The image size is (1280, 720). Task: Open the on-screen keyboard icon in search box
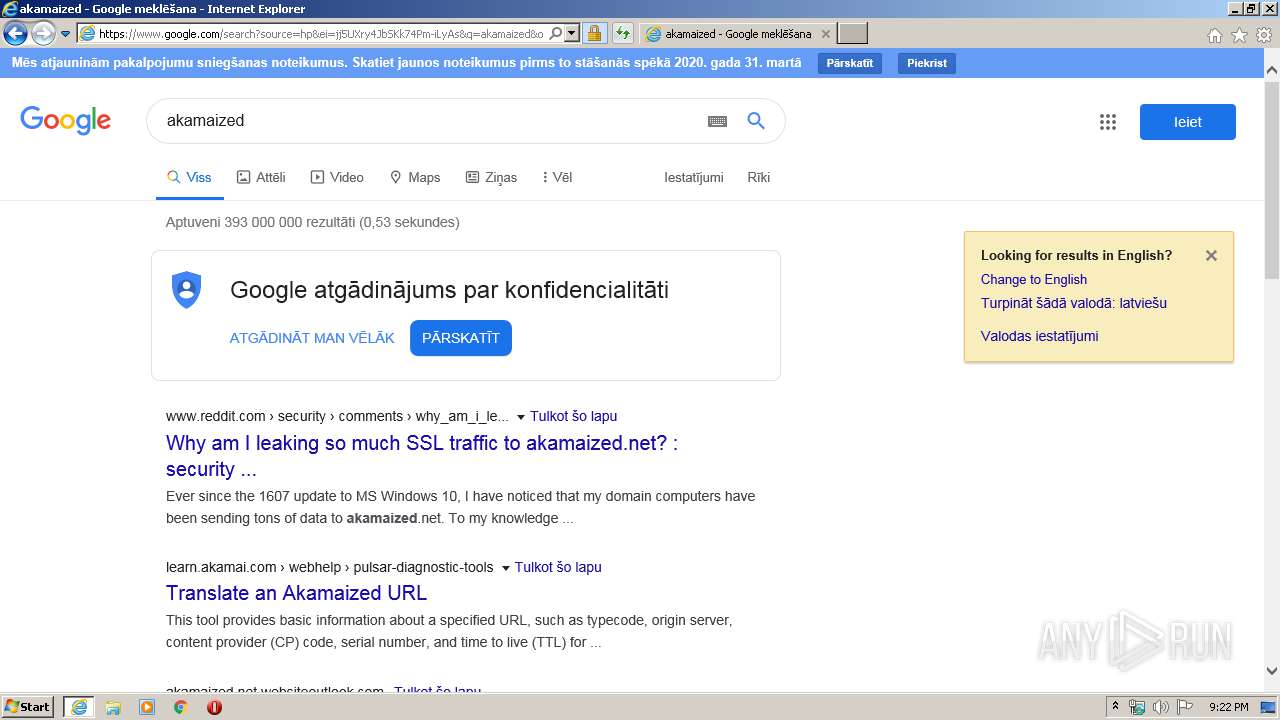pyautogui.click(x=717, y=121)
